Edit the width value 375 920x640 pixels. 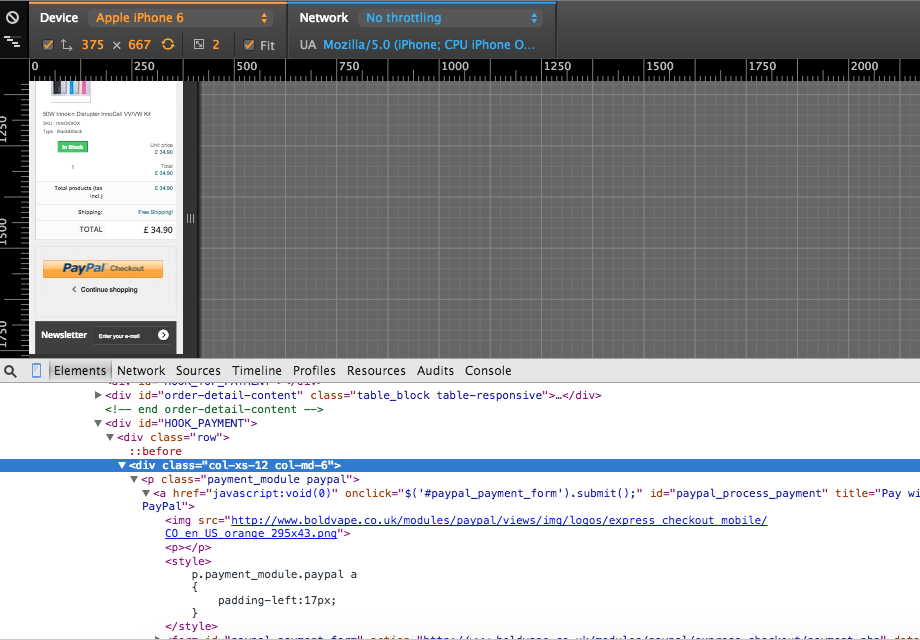pos(93,45)
